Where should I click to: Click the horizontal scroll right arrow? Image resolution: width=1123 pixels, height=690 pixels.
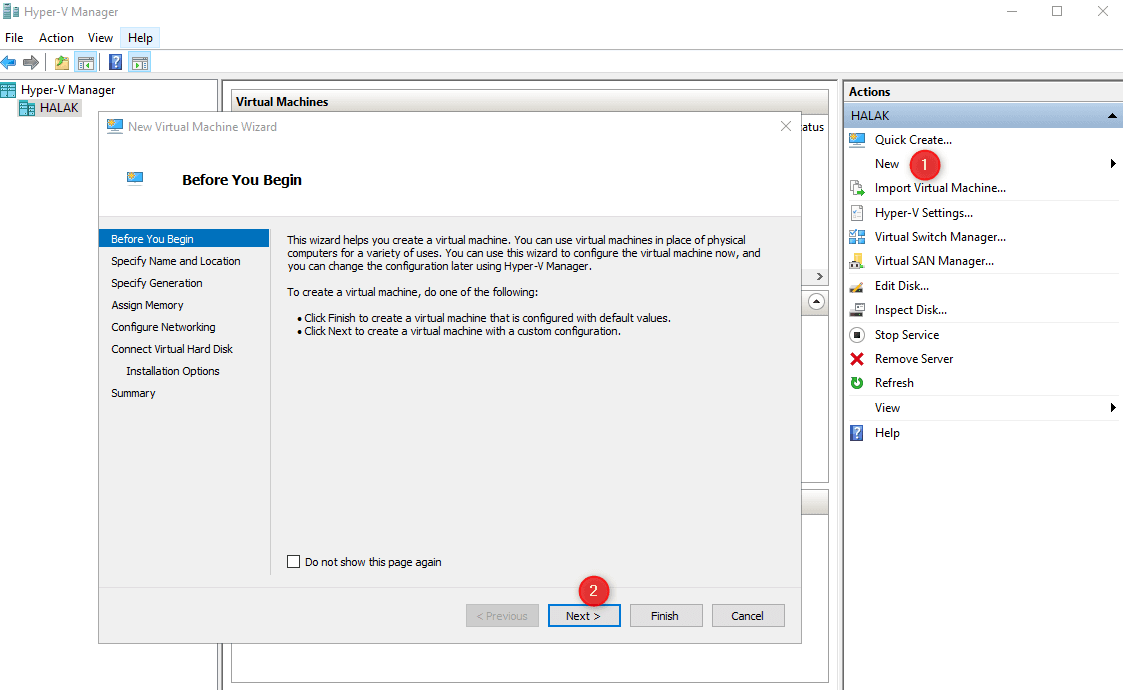point(819,277)
